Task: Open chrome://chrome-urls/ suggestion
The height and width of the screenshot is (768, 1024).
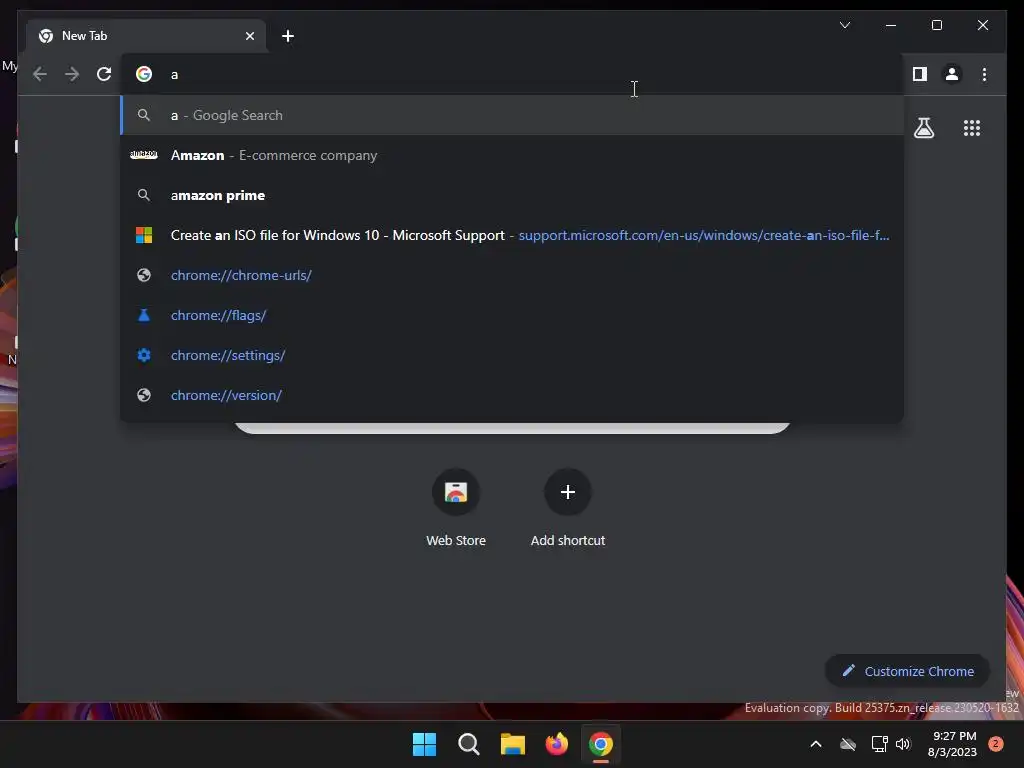Action: pos(513,275)
